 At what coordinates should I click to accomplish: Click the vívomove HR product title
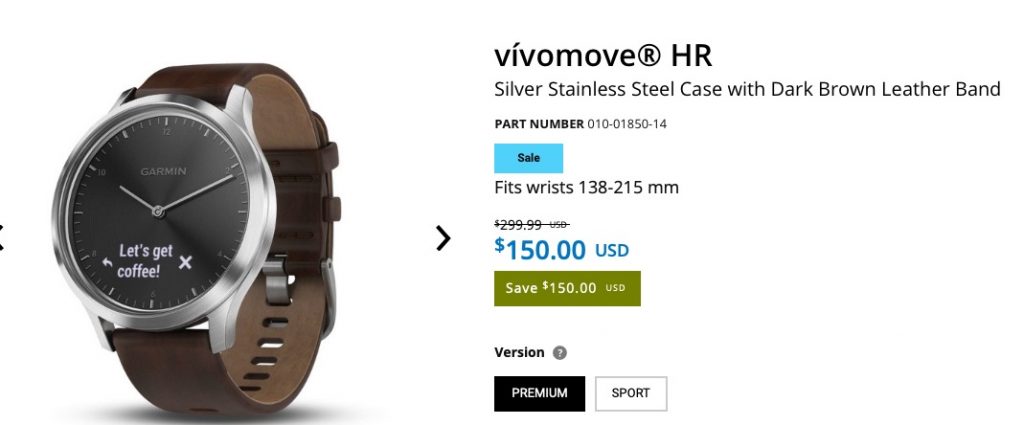coord(603,55)
